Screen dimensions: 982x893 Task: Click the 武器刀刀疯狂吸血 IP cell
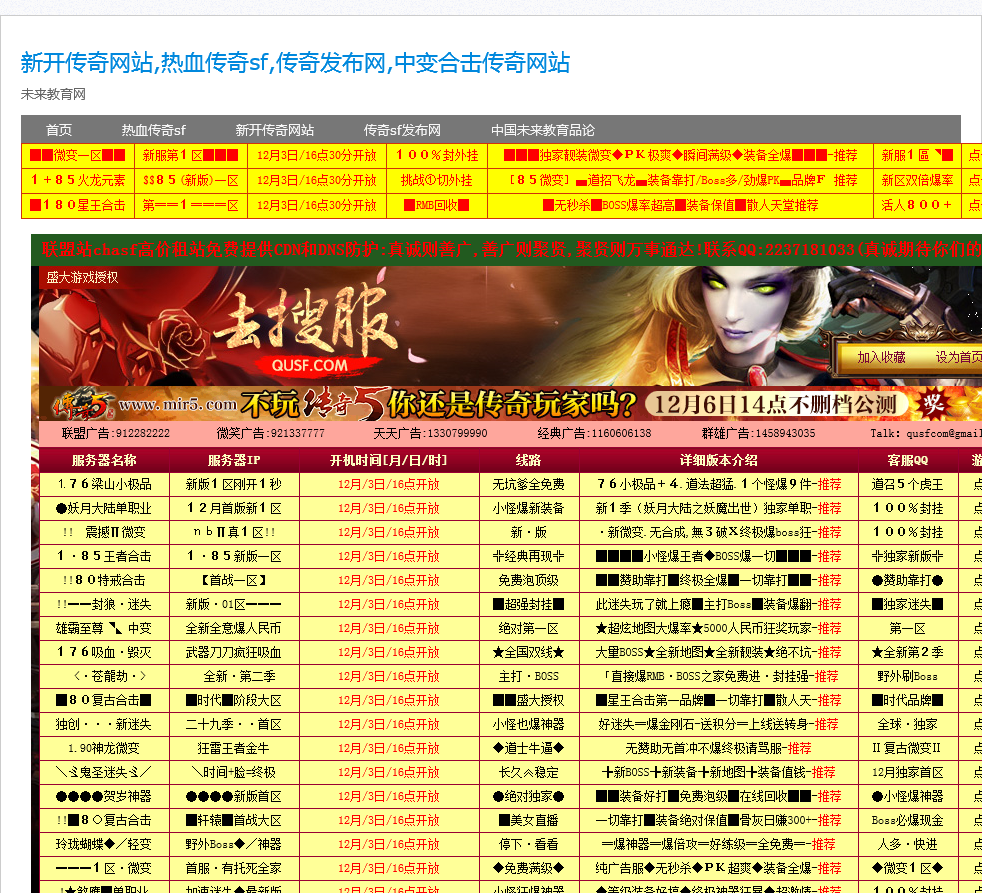click(234, 653)
